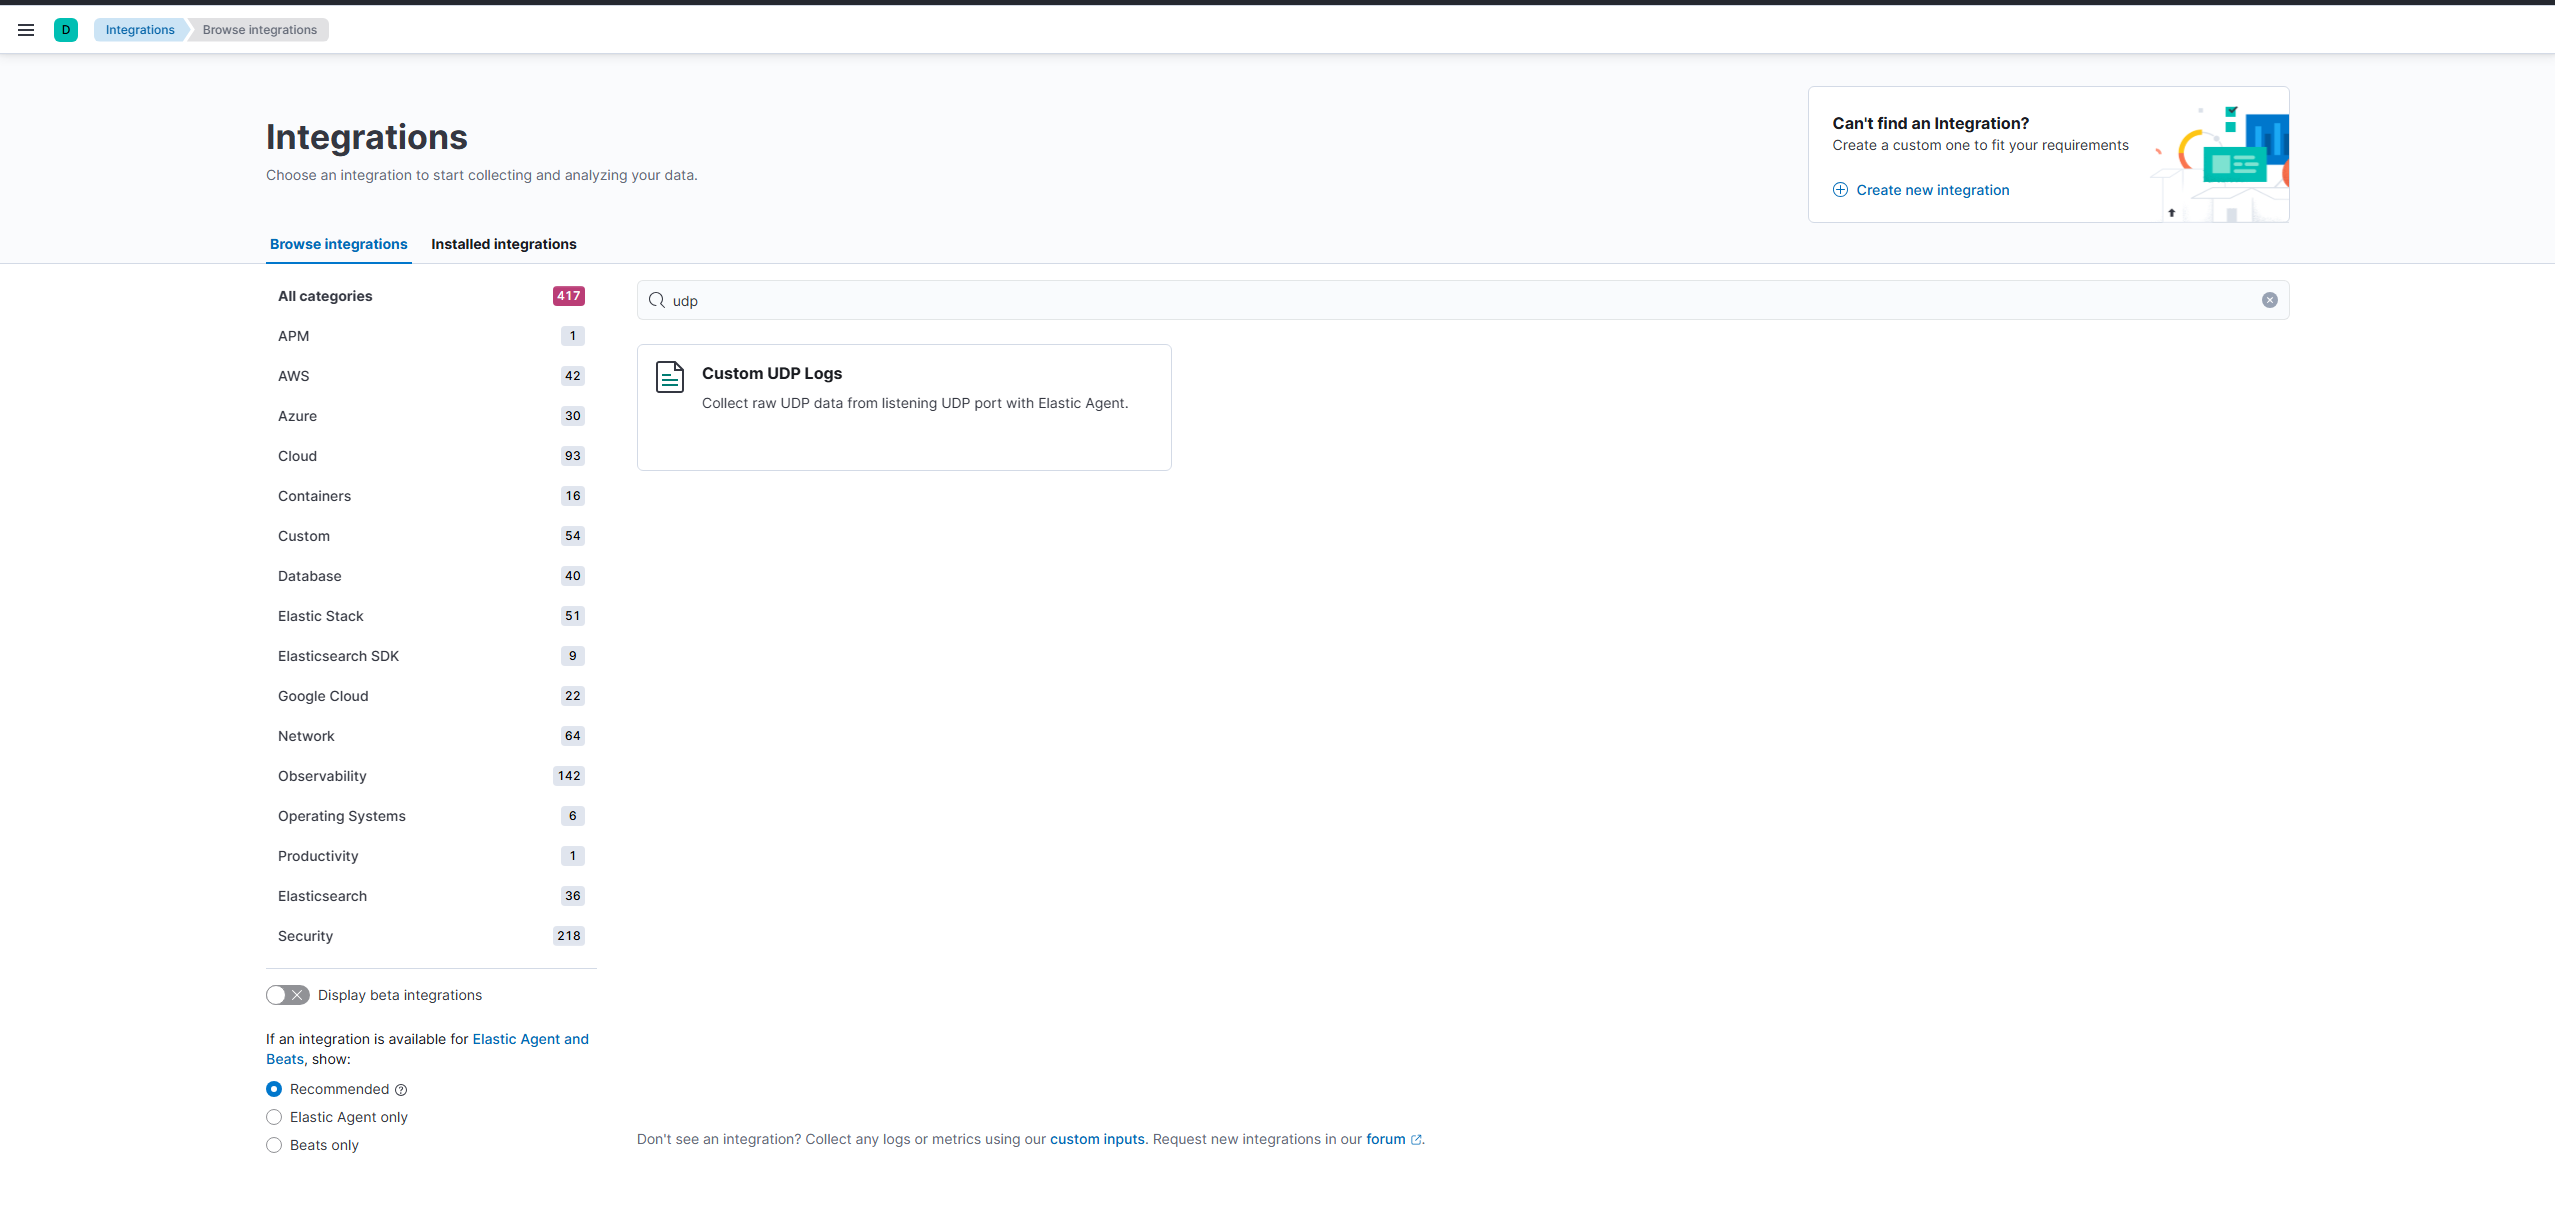Select the Elastic Agent only option
The width and height of the screenshot is (2555, 1231).
(x=274, y=1117)
